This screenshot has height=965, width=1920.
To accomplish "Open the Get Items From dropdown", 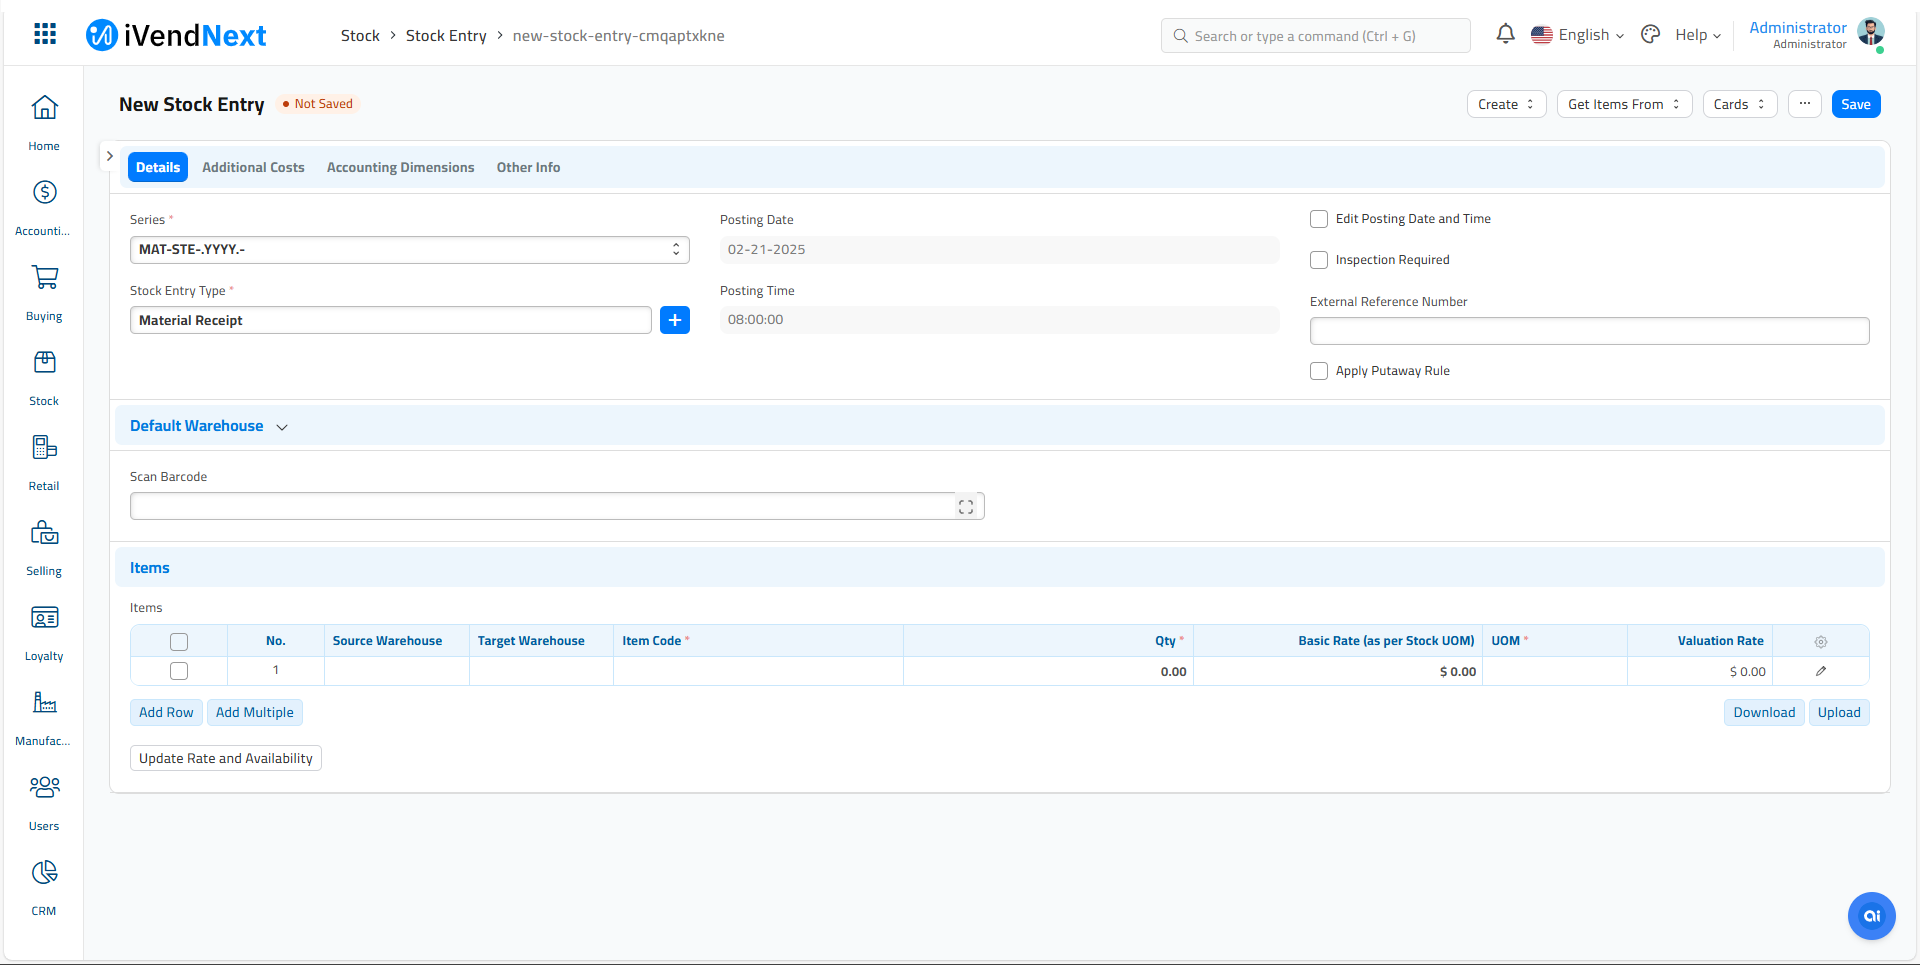I will [x=1623, y=105].
